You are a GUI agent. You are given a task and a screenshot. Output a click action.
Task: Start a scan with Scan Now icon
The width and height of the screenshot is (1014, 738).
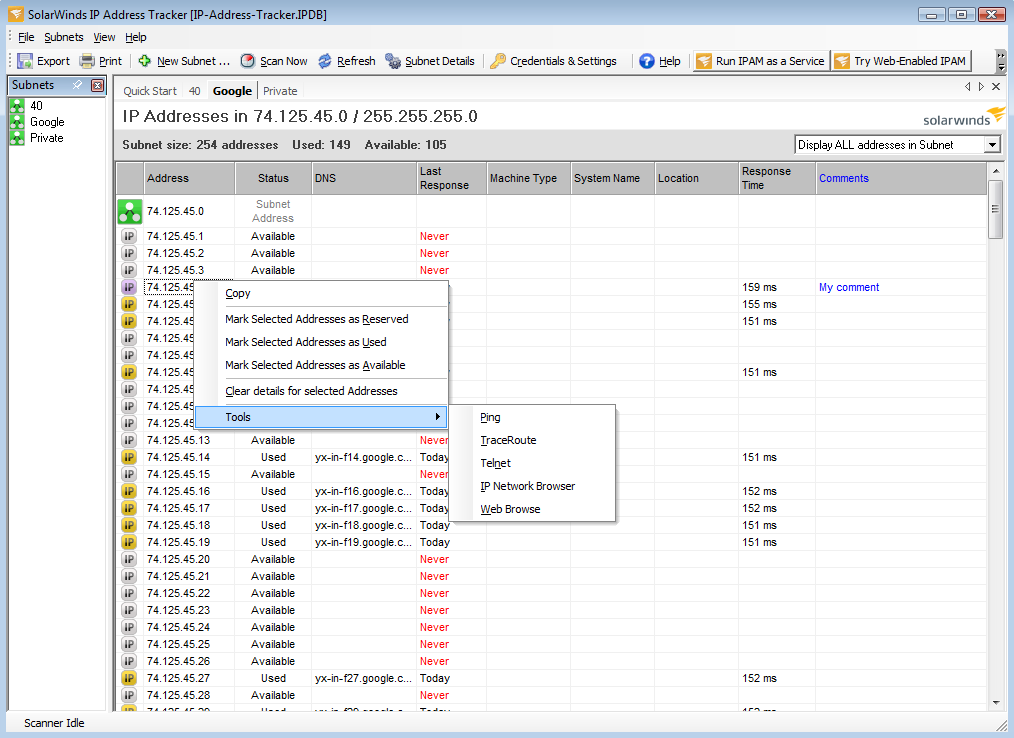click(248, 61)
